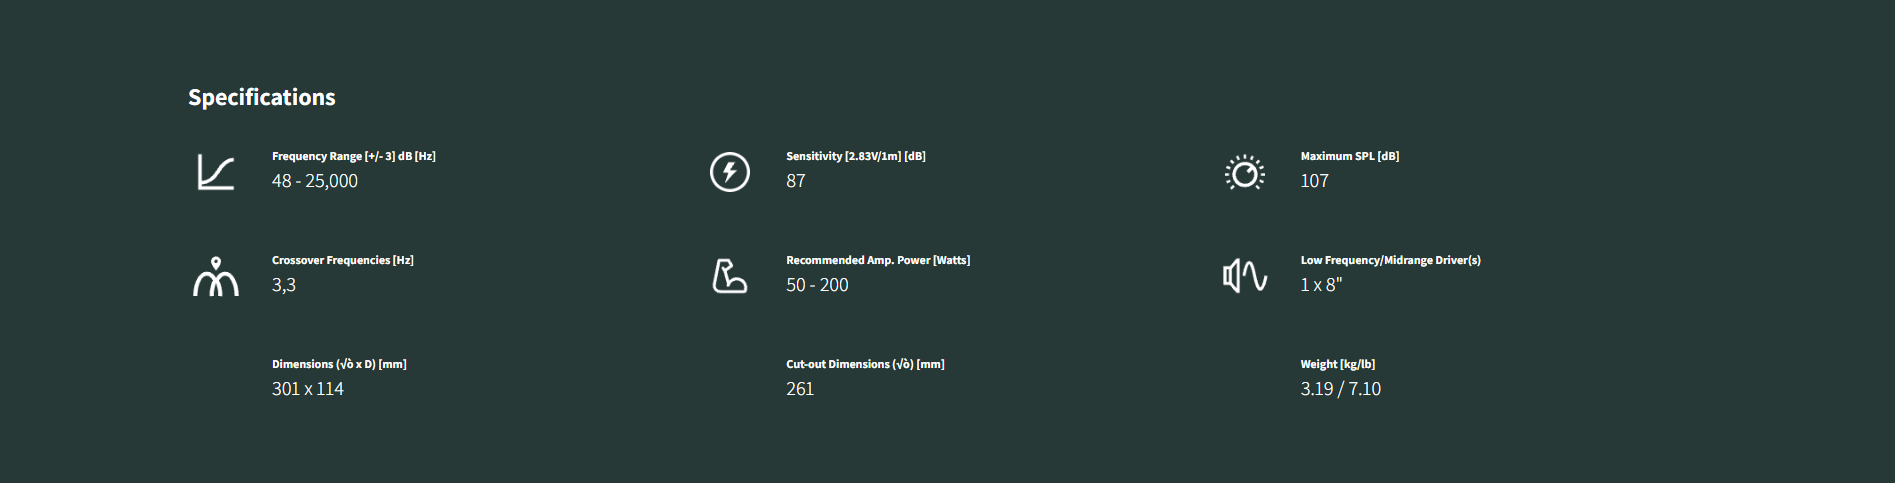1895x483 pixels.
Task: Click the sensitivity value 87
Action: pyautogui.click(x=796, y=181)
